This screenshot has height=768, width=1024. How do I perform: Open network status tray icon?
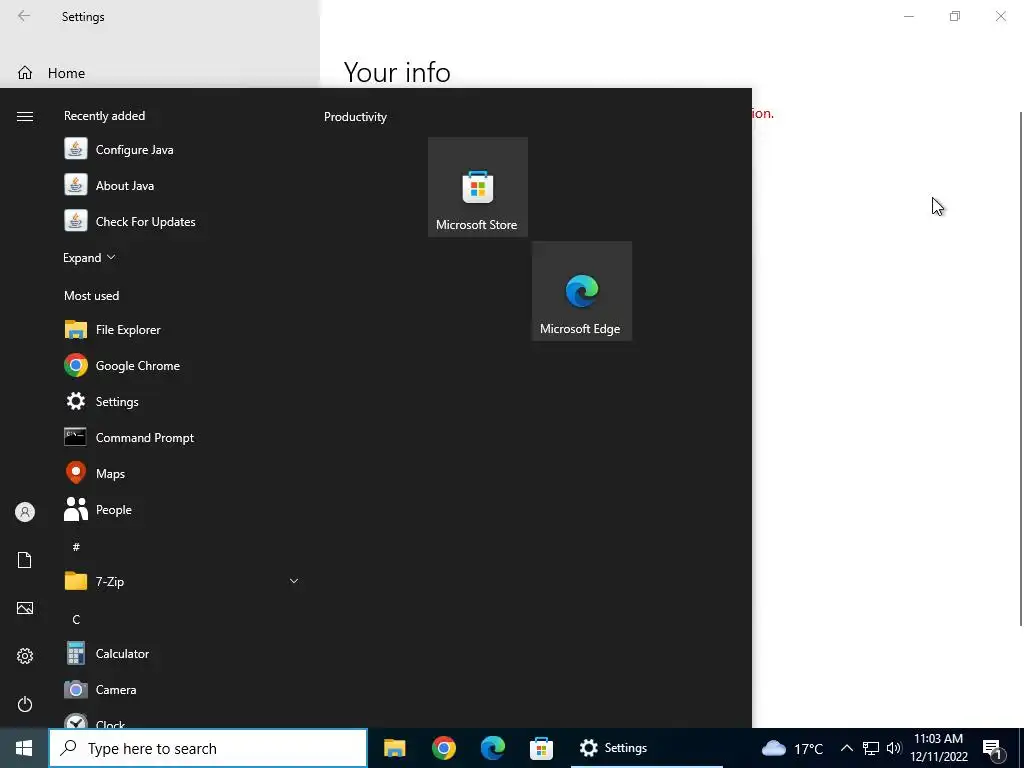pyautogui.click(x=871, y=748)
